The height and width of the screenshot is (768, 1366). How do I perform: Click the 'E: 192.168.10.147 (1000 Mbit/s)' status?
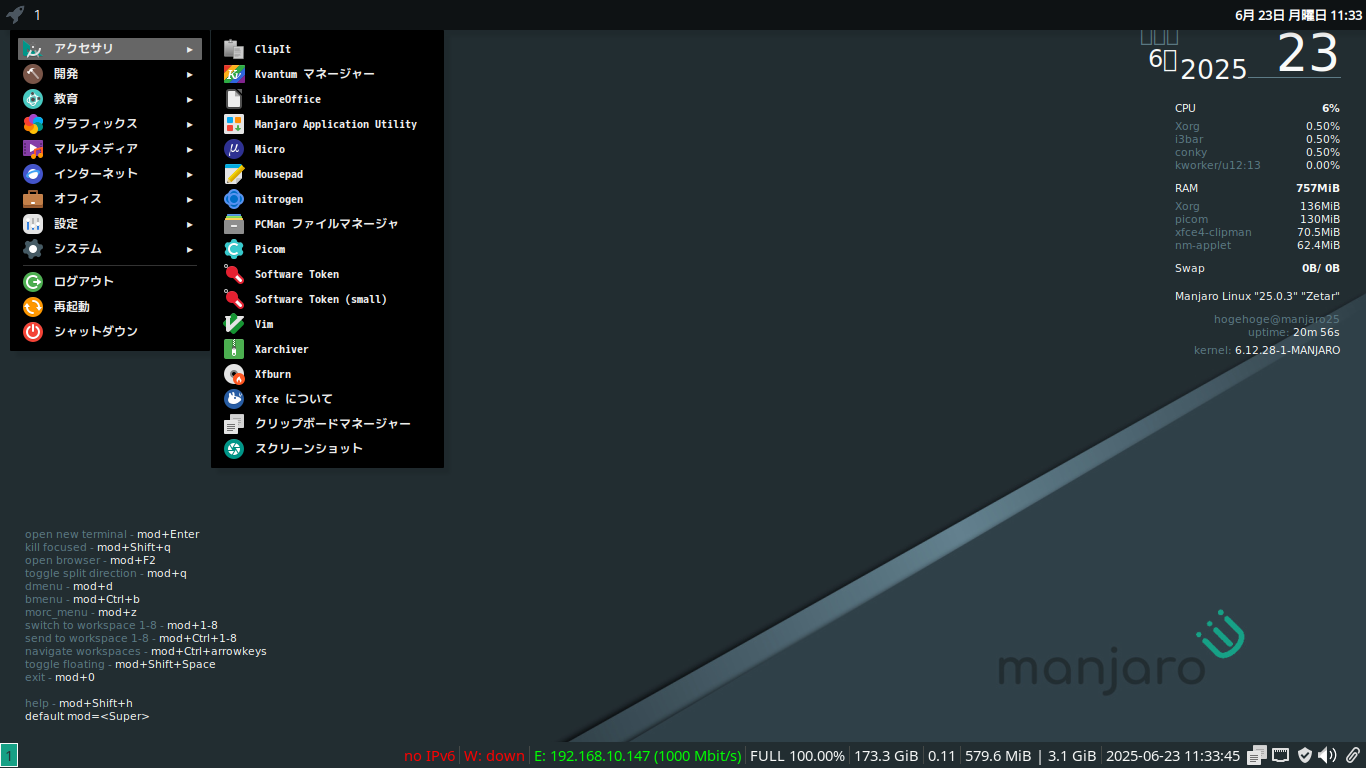pyautogui.click(x=638, y=756)
